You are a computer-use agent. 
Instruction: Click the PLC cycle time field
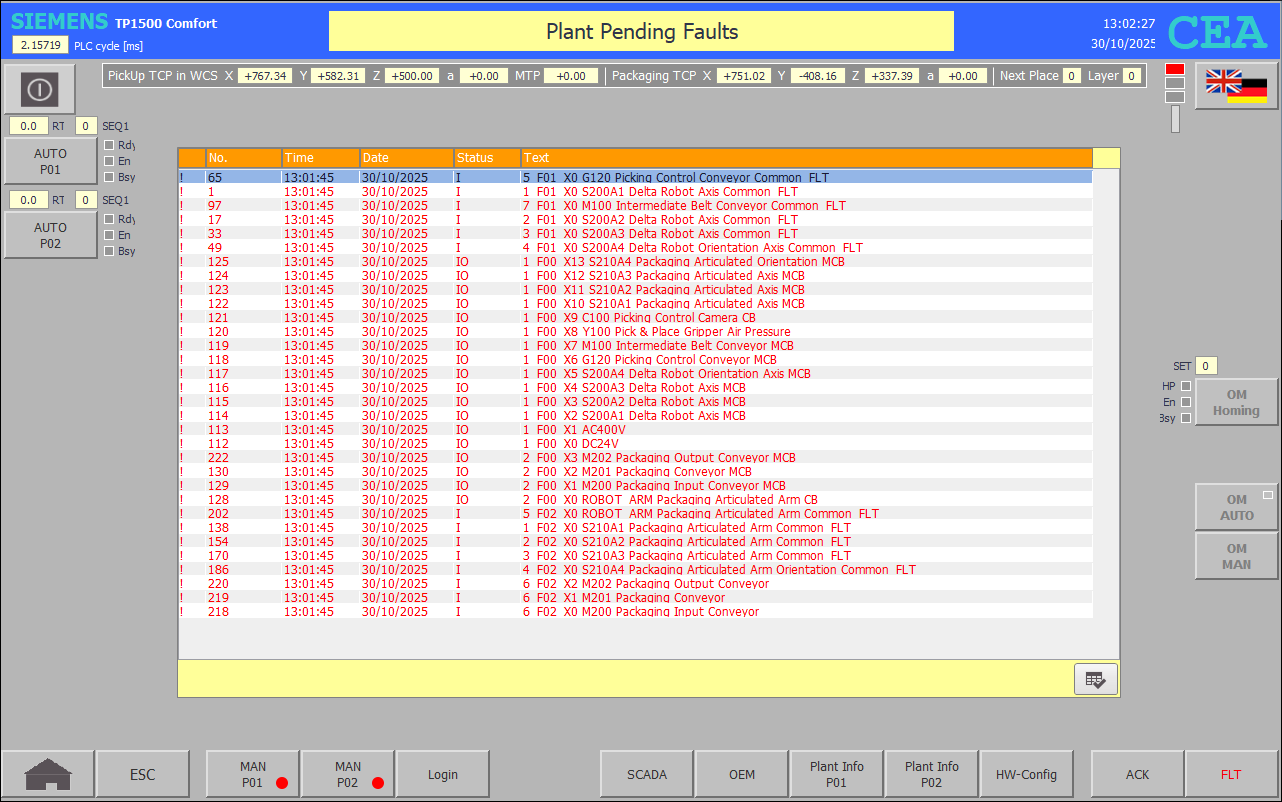41,45
